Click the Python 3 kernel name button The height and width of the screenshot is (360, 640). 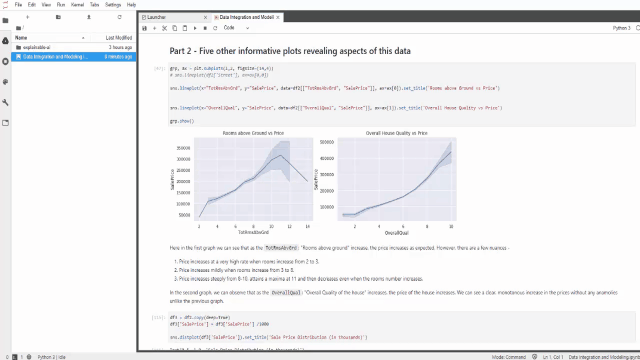(621, 28)
